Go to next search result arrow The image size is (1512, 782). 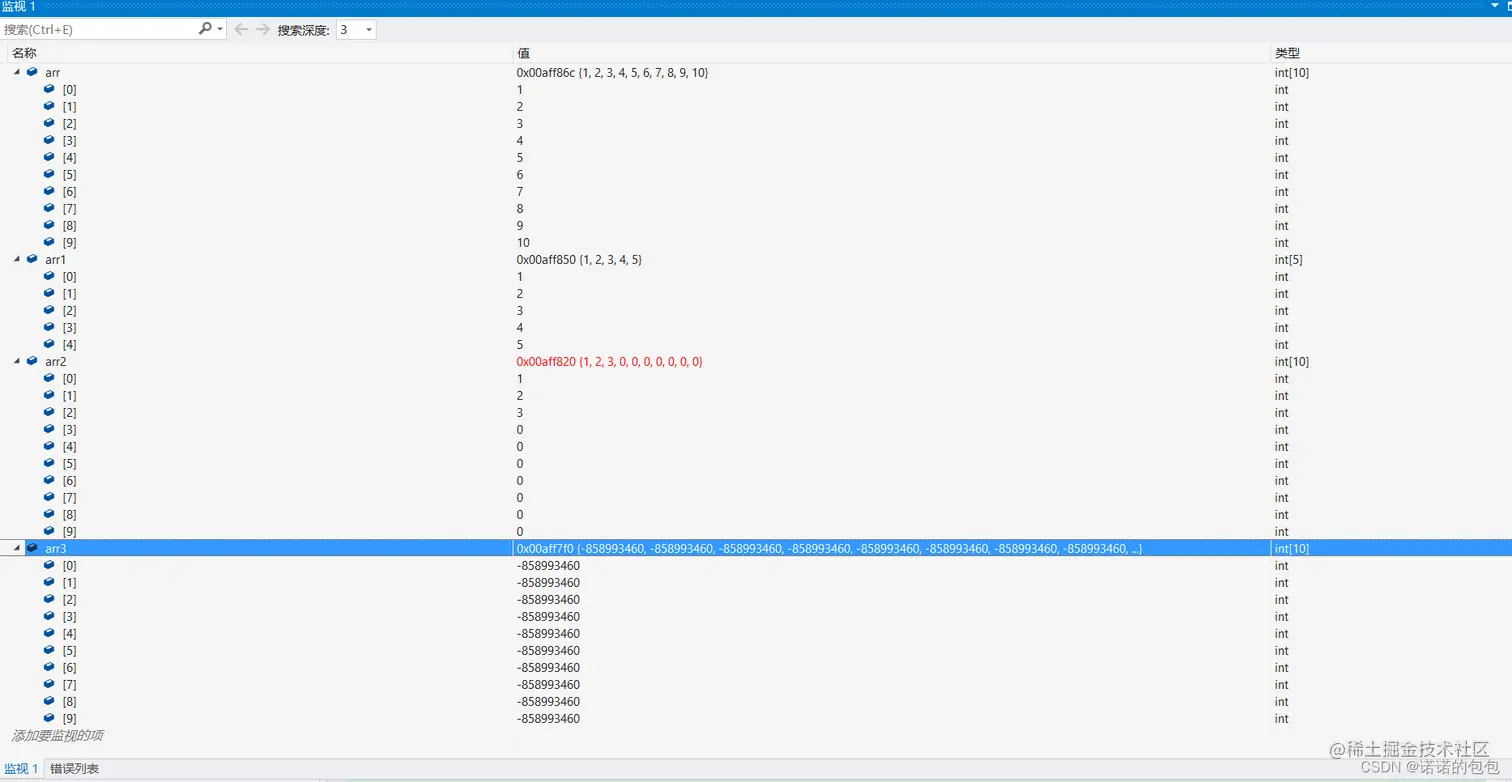(263, 29)
